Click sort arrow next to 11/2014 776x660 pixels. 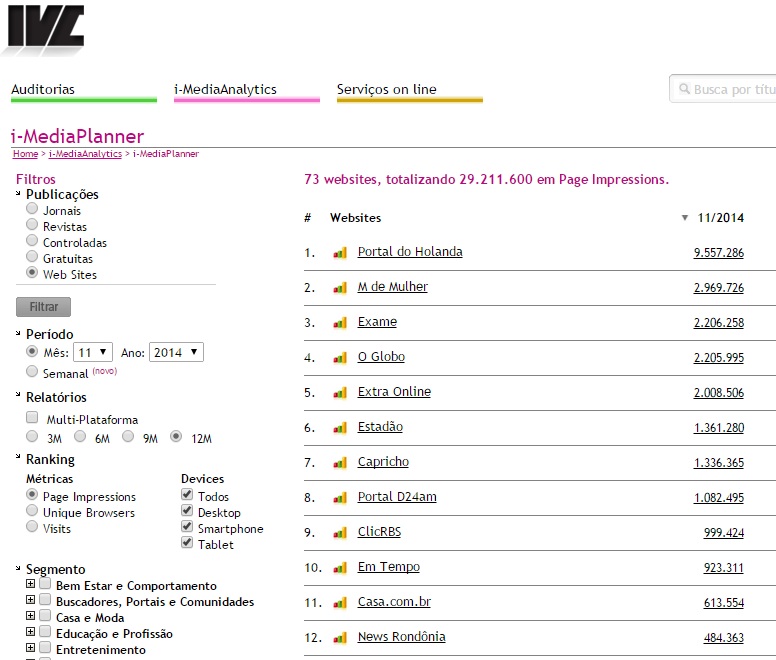pos(684,218)
